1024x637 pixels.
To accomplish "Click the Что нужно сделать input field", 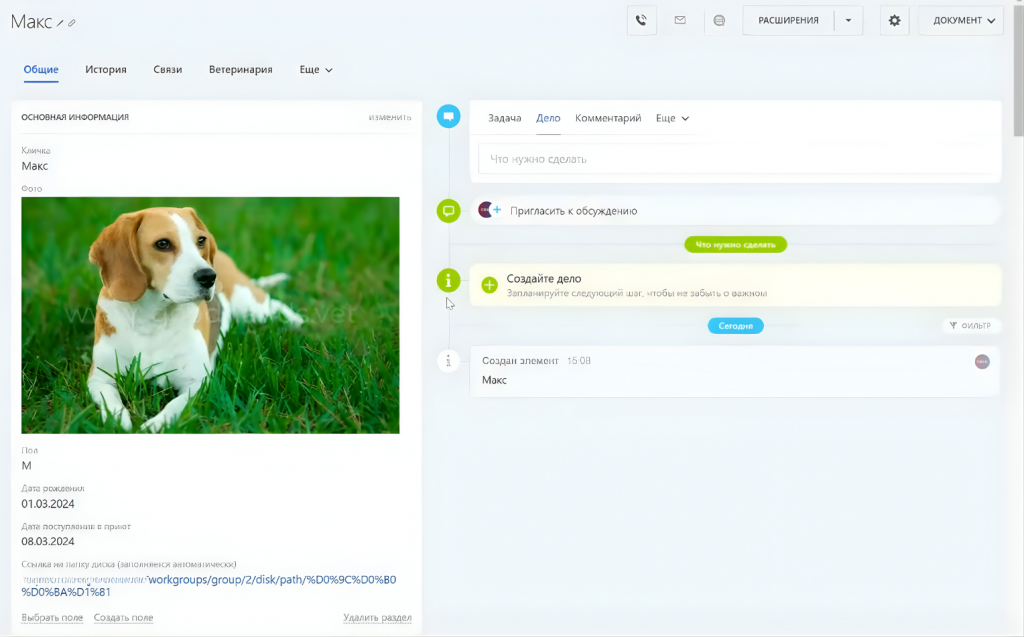I will (x=735, y=159).
